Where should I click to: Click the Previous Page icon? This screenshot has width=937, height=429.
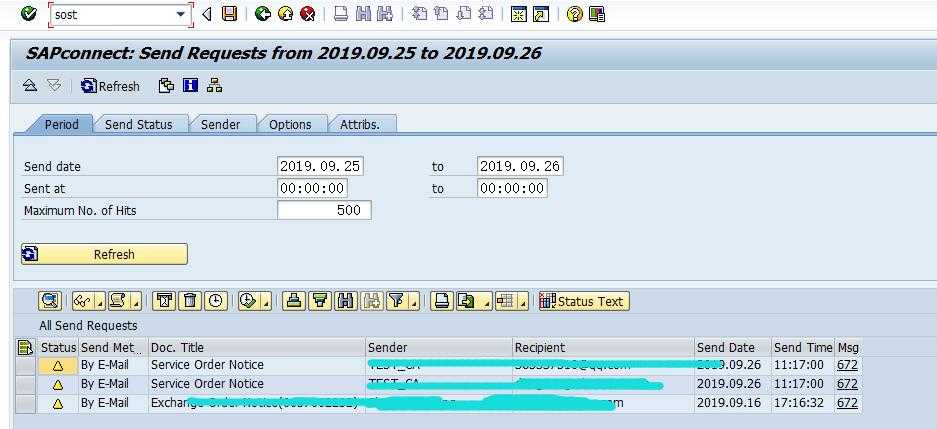click(442, 14)
